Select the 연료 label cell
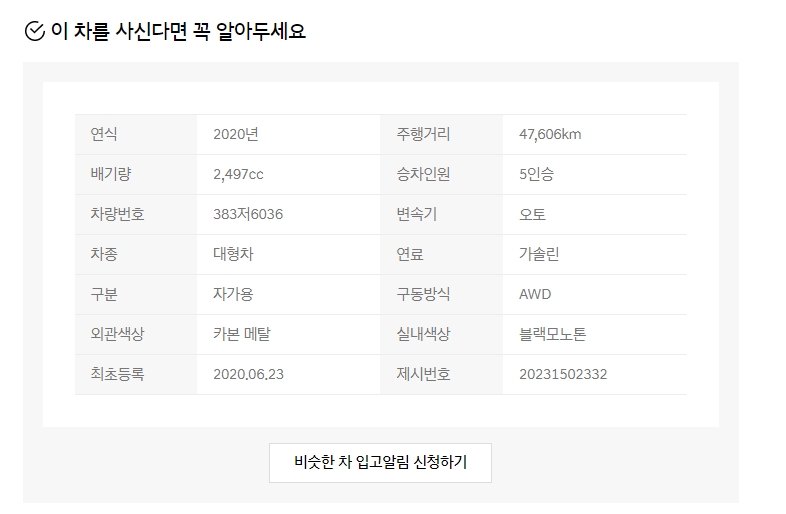This screenshot has width=786, height=514. pos(442,254)
